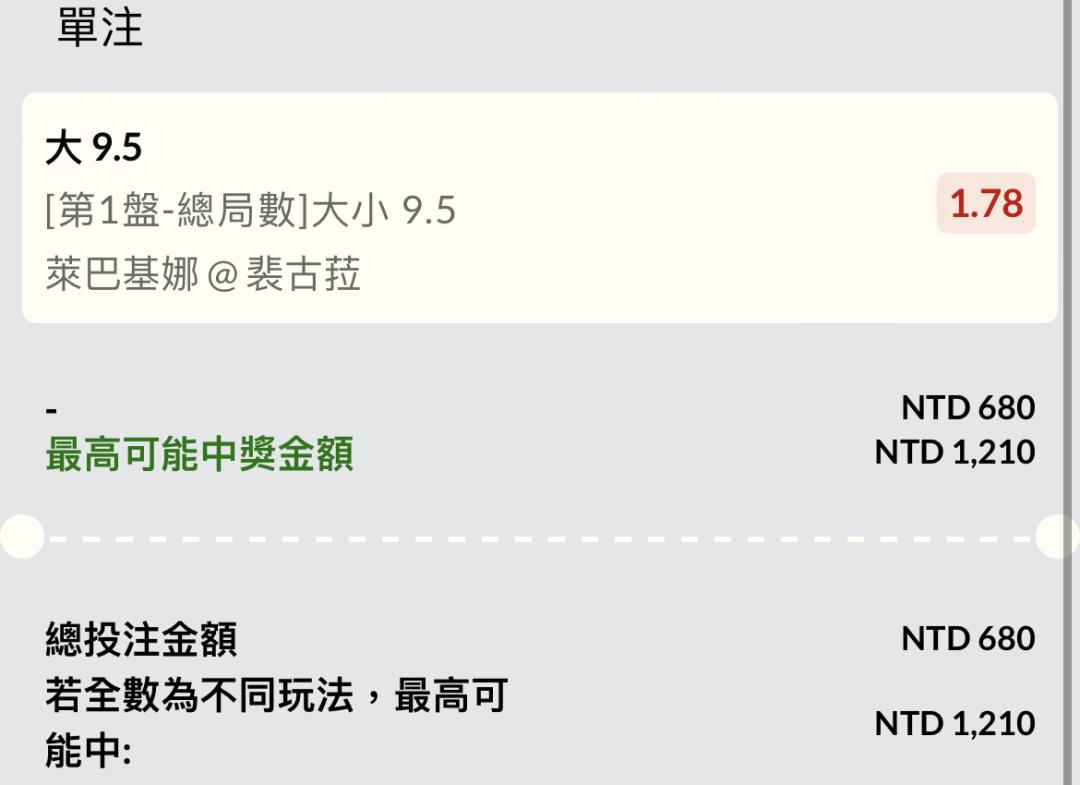Tap the NTD 680 total beside 總投注金額
Screen dimensions: 1080x785
967,639
